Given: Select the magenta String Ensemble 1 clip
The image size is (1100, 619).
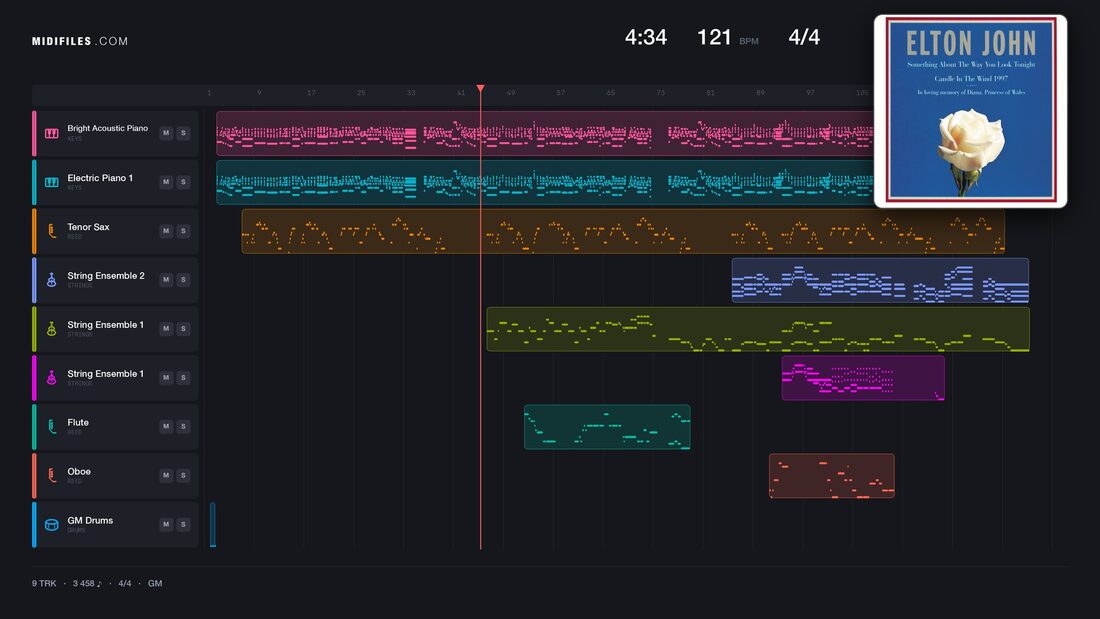Looking at the screenshot, I should point(863,378).
